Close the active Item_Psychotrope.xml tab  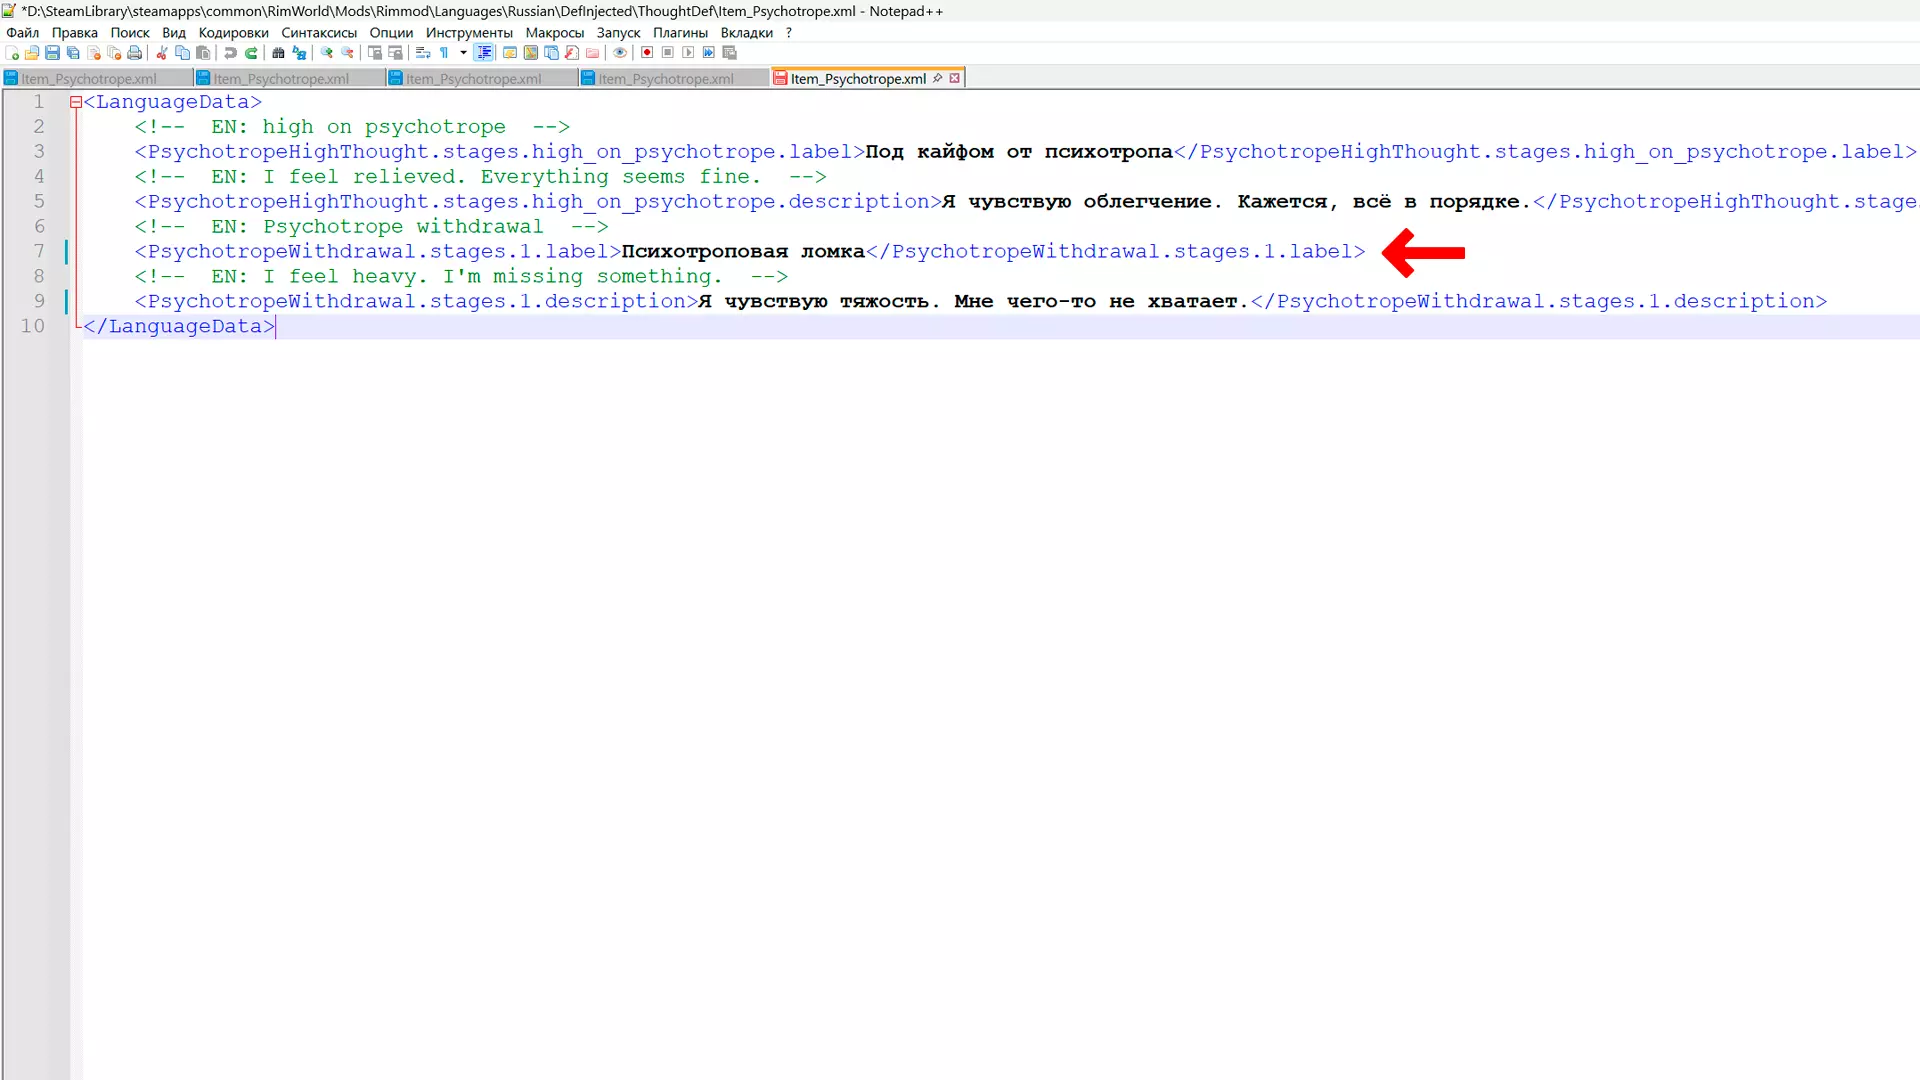[955, 78]
